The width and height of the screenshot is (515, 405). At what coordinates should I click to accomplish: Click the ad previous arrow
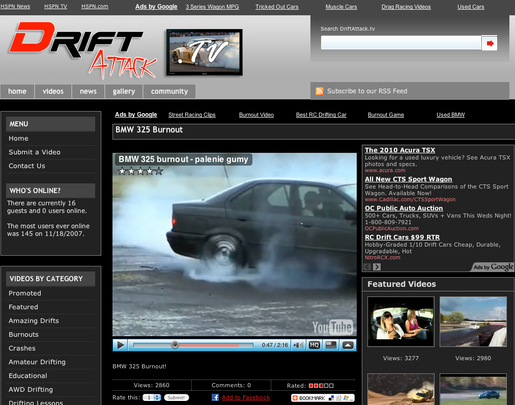(x=367, y=267)
